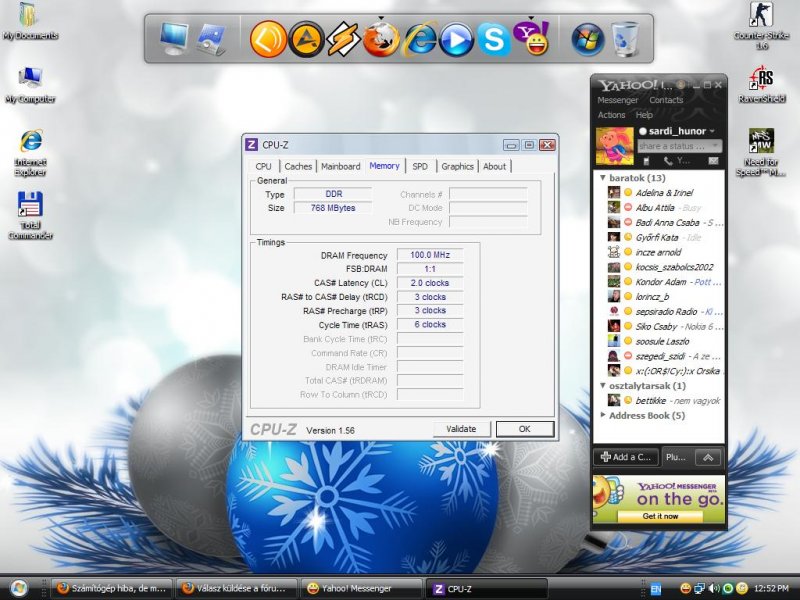Open the Mainboard tab
The image size is (800, 600).
coord(340,166)
